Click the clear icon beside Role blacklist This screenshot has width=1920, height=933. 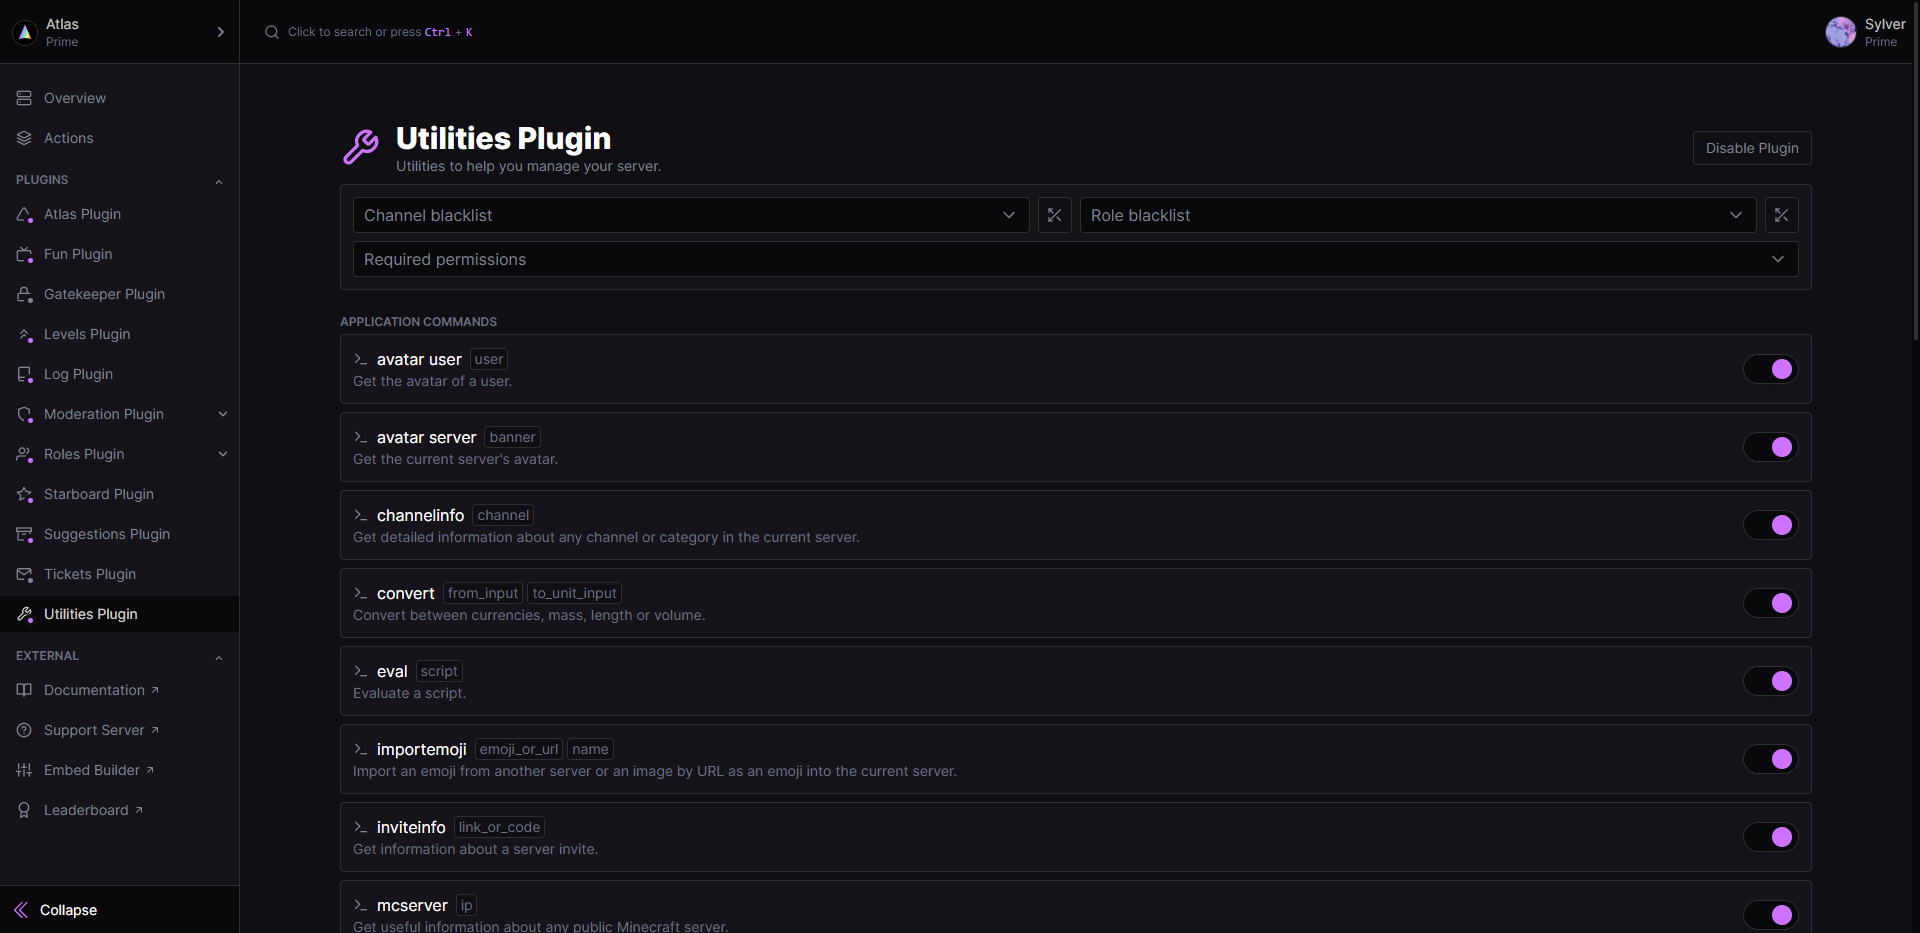(1781, 215)
